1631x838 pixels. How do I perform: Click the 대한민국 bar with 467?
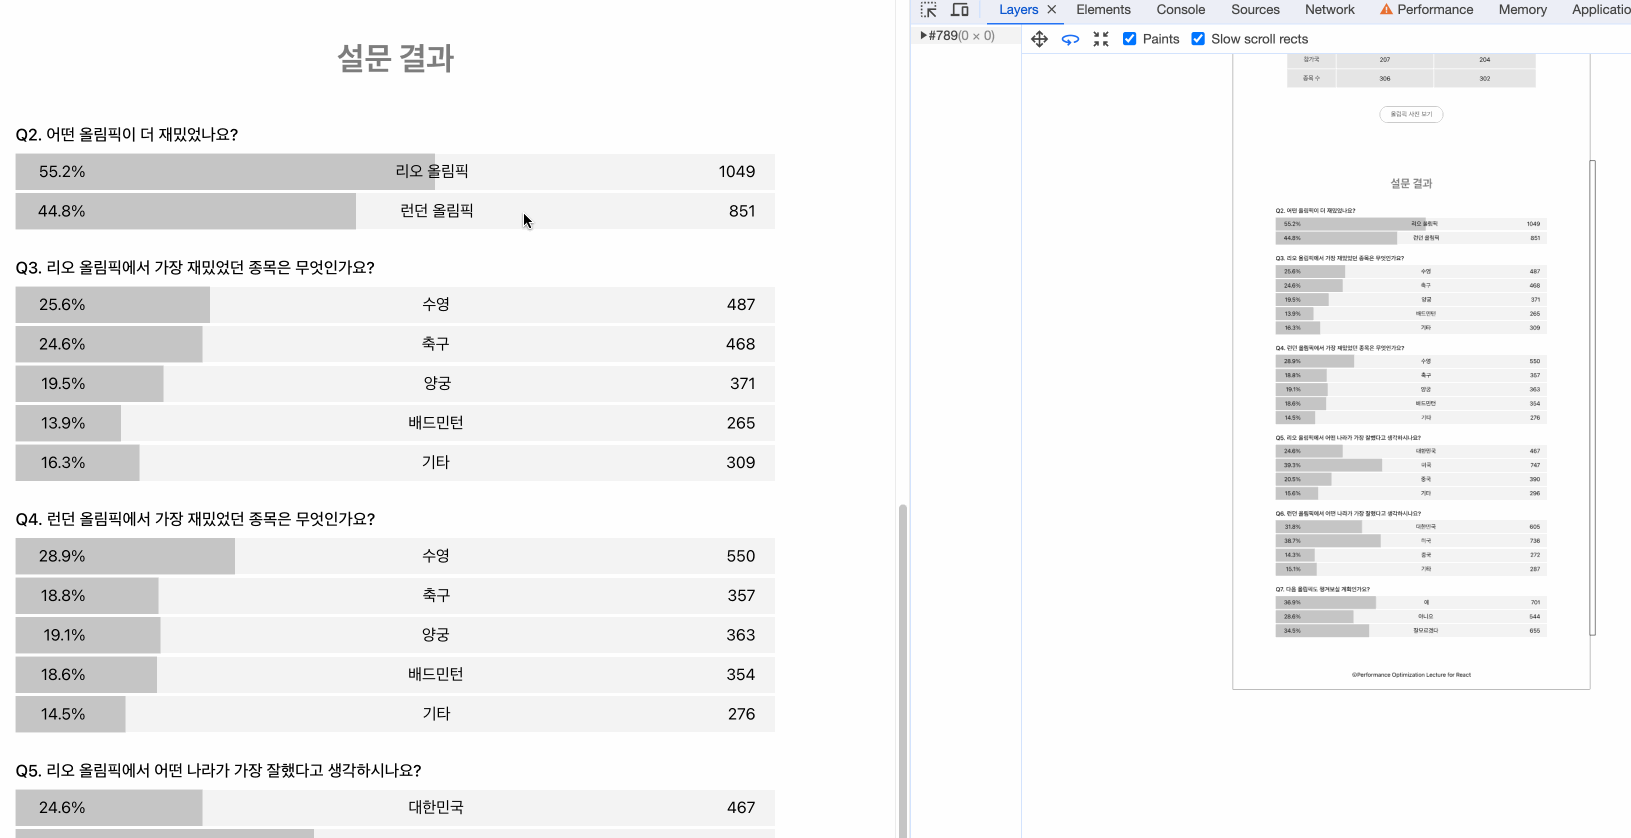pyautogui.click(x=395, y=808)
